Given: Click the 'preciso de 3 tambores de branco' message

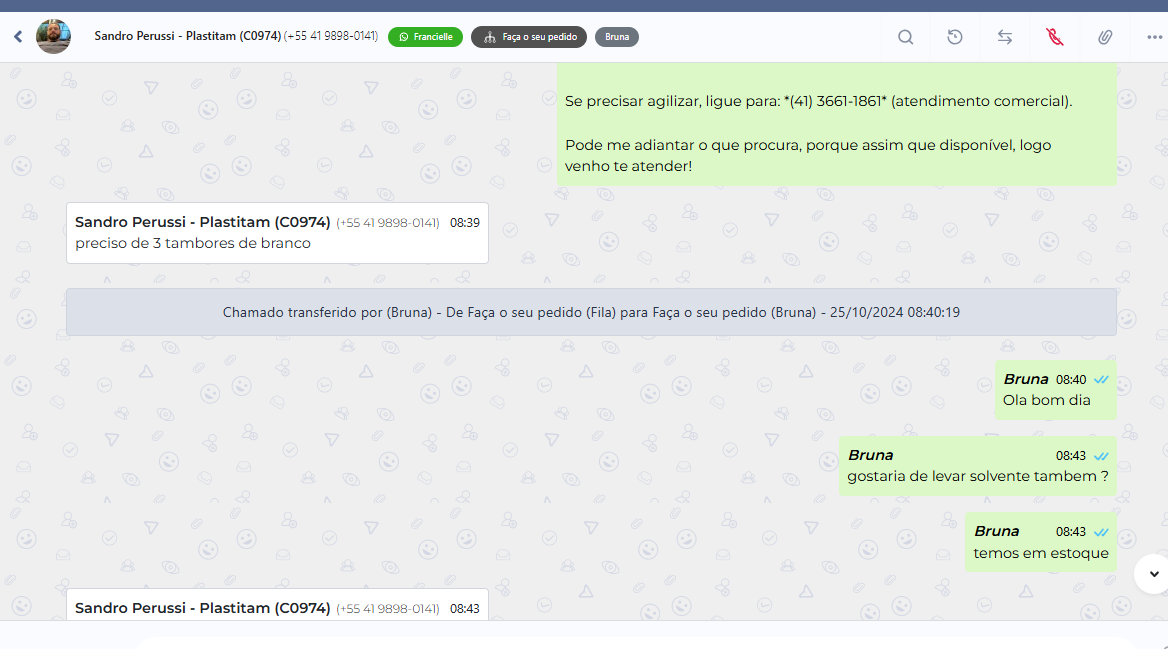Looking at the screenshot, I should (x=193, y=243).
